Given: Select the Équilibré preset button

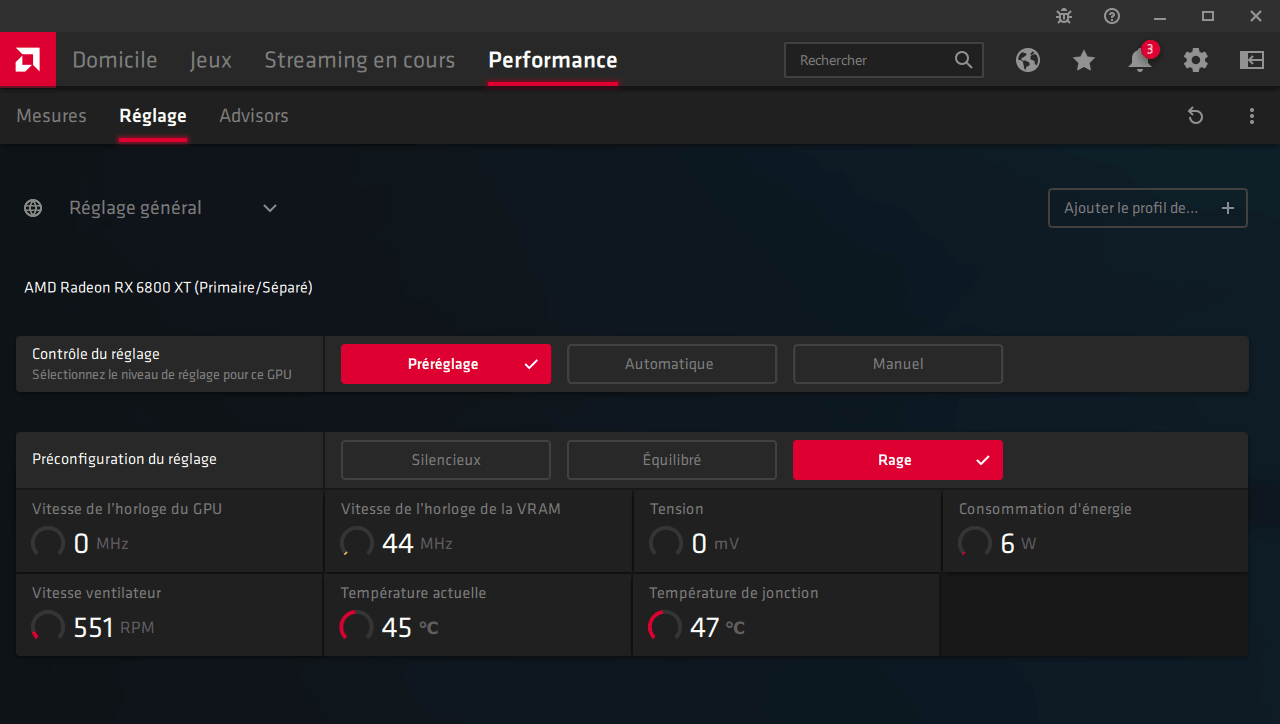Looking at the screenshot, I should click(671, 460).
